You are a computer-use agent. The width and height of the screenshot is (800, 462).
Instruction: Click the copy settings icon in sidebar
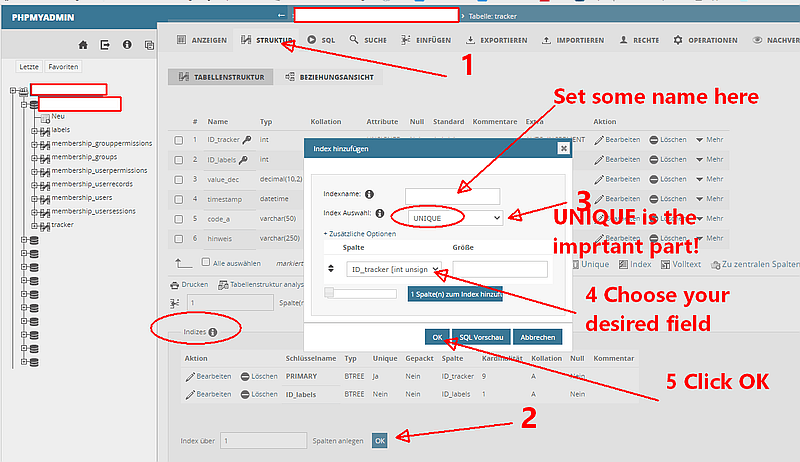click(149, 45)
